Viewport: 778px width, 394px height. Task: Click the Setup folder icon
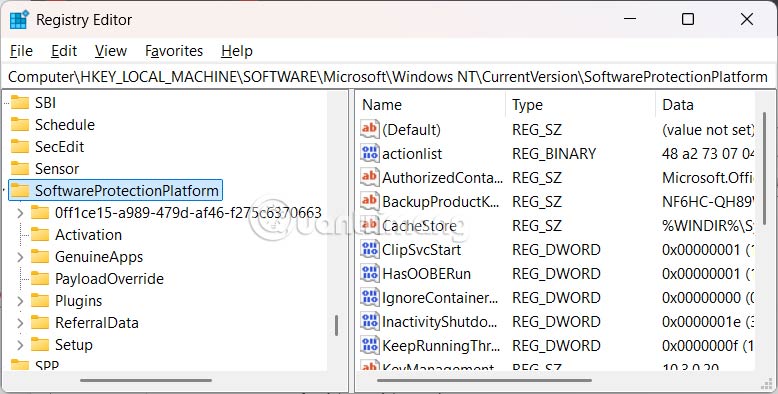[x=40, y=345]
